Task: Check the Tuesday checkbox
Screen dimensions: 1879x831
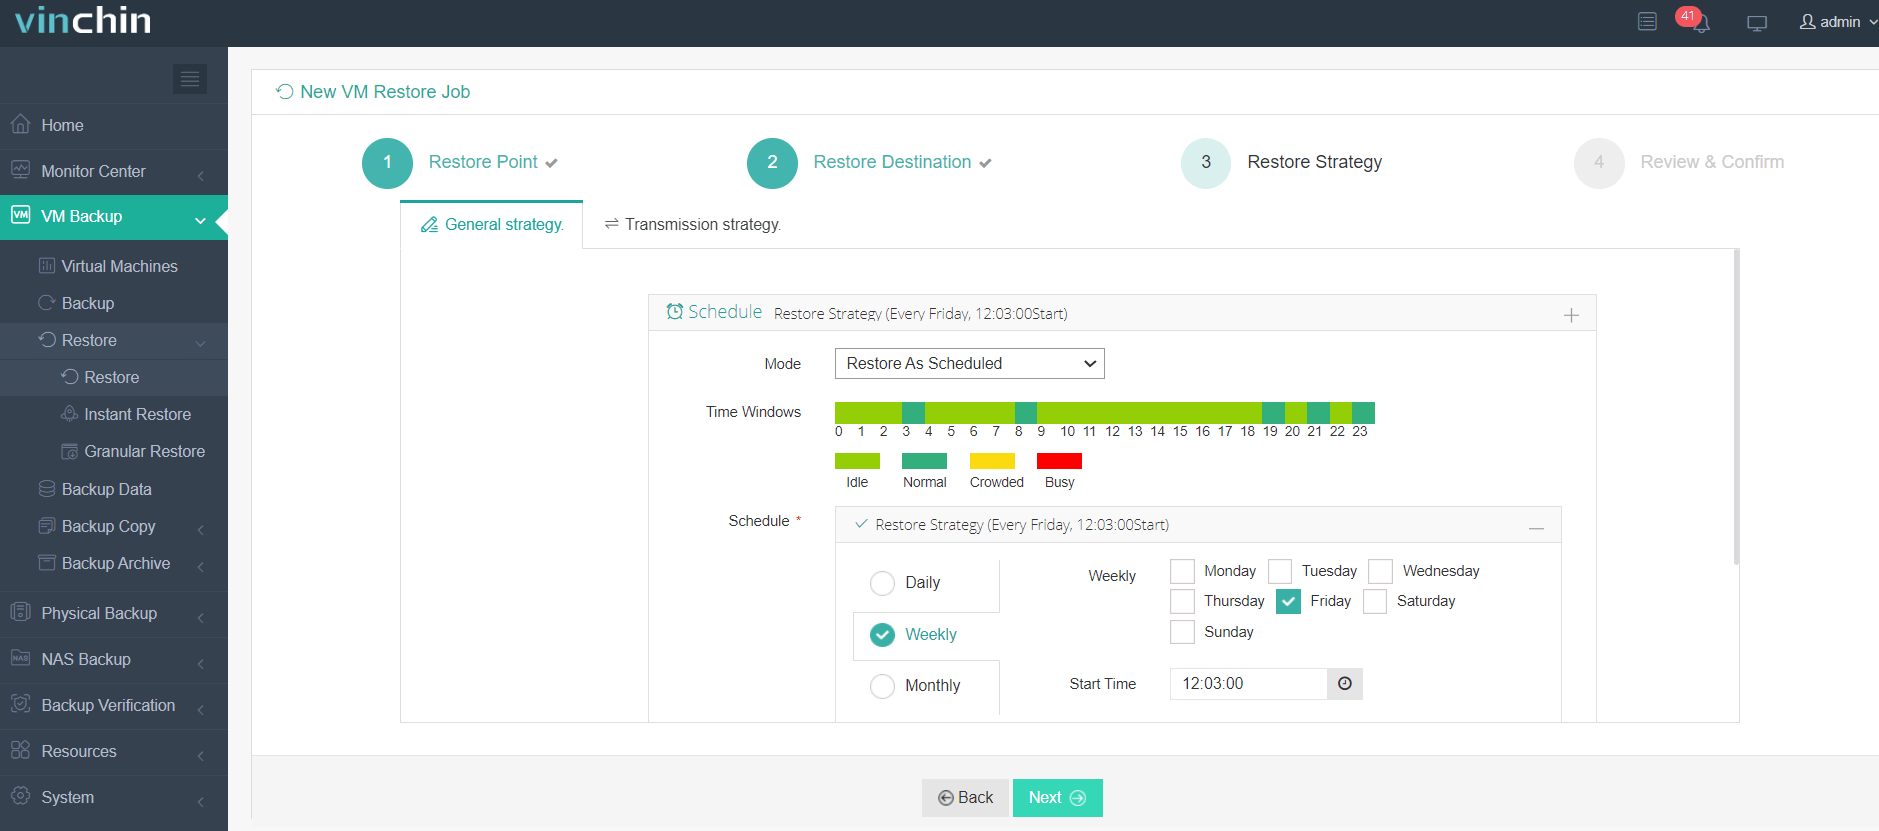Action: [x=1280, y=571]
